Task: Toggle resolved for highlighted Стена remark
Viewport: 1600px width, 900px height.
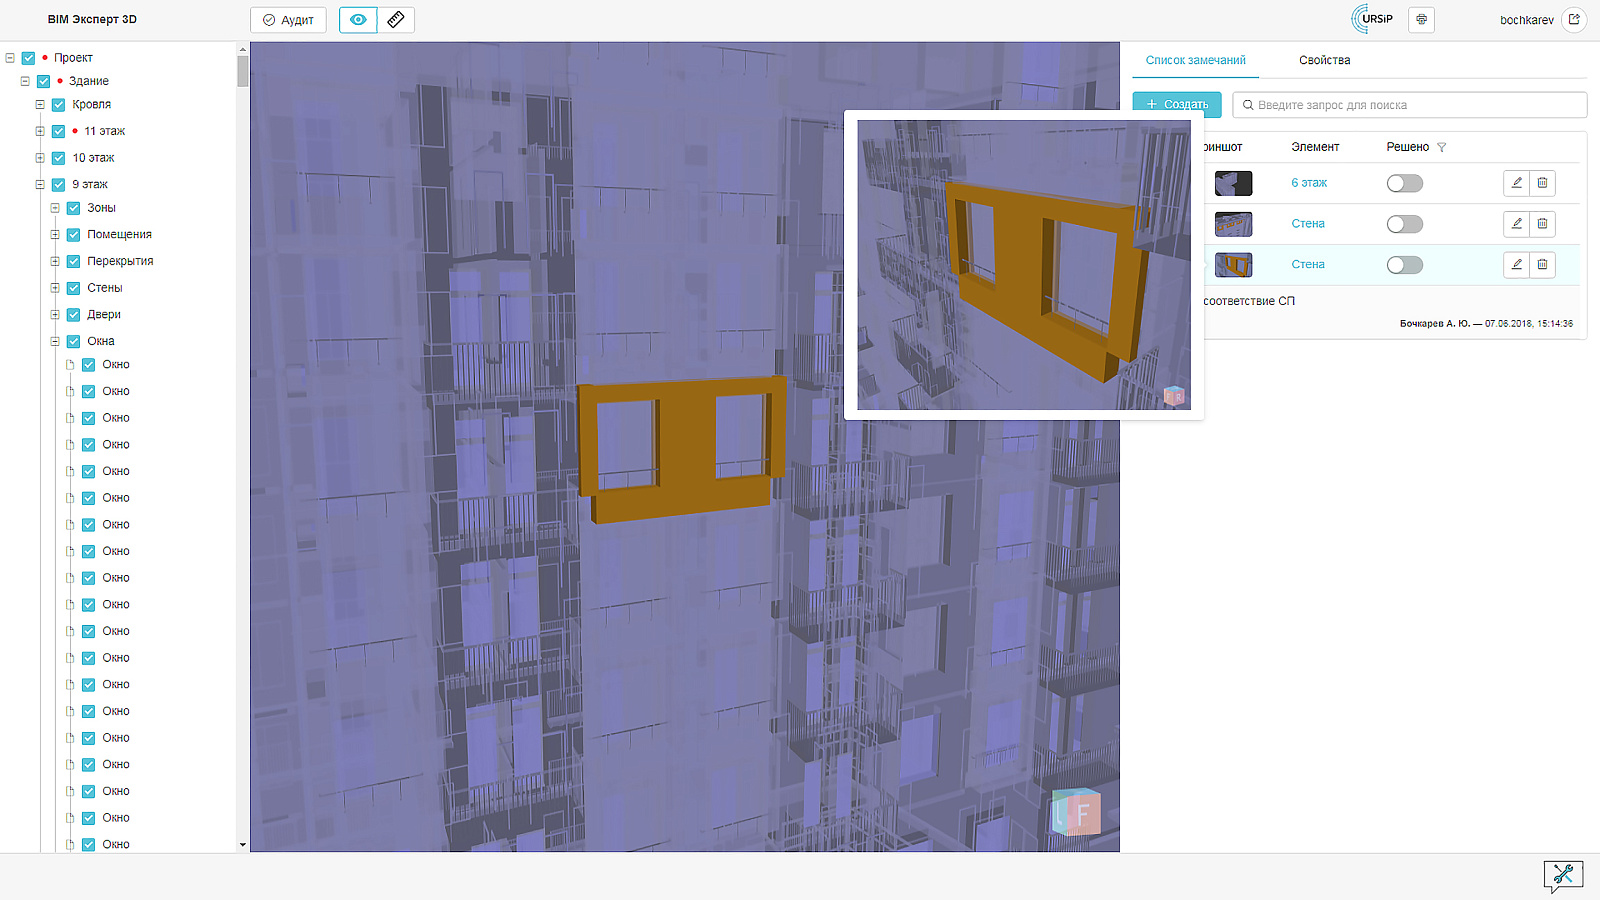Action: (1404, 265)
